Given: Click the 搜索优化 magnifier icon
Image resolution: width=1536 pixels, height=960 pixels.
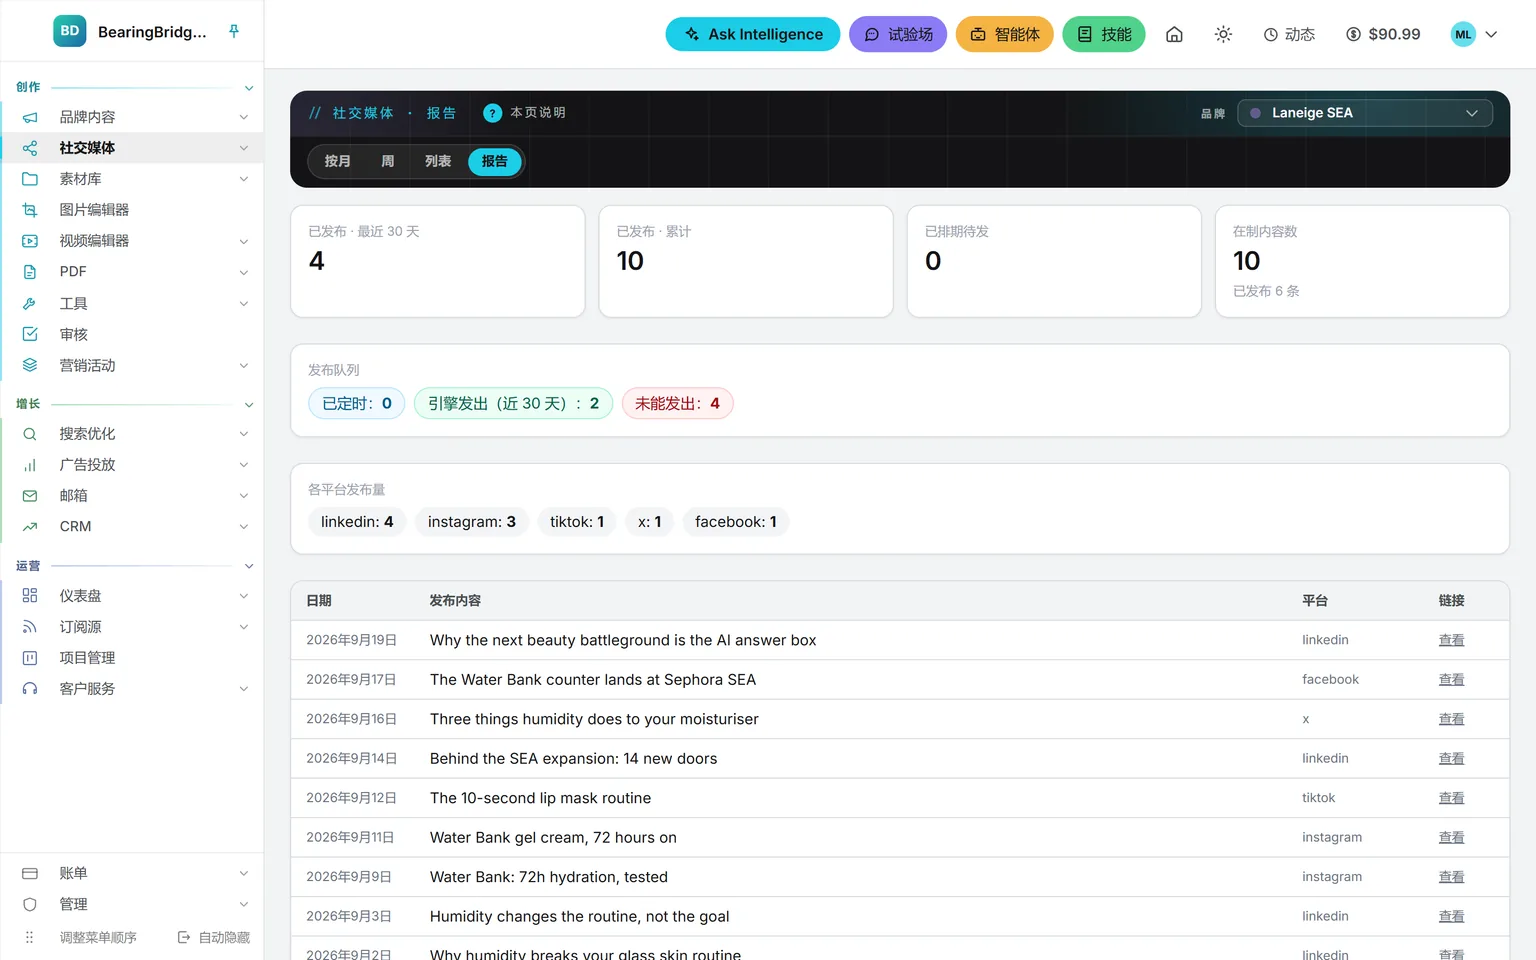Looking at the screenshot, I should click(x=30, y=434).
